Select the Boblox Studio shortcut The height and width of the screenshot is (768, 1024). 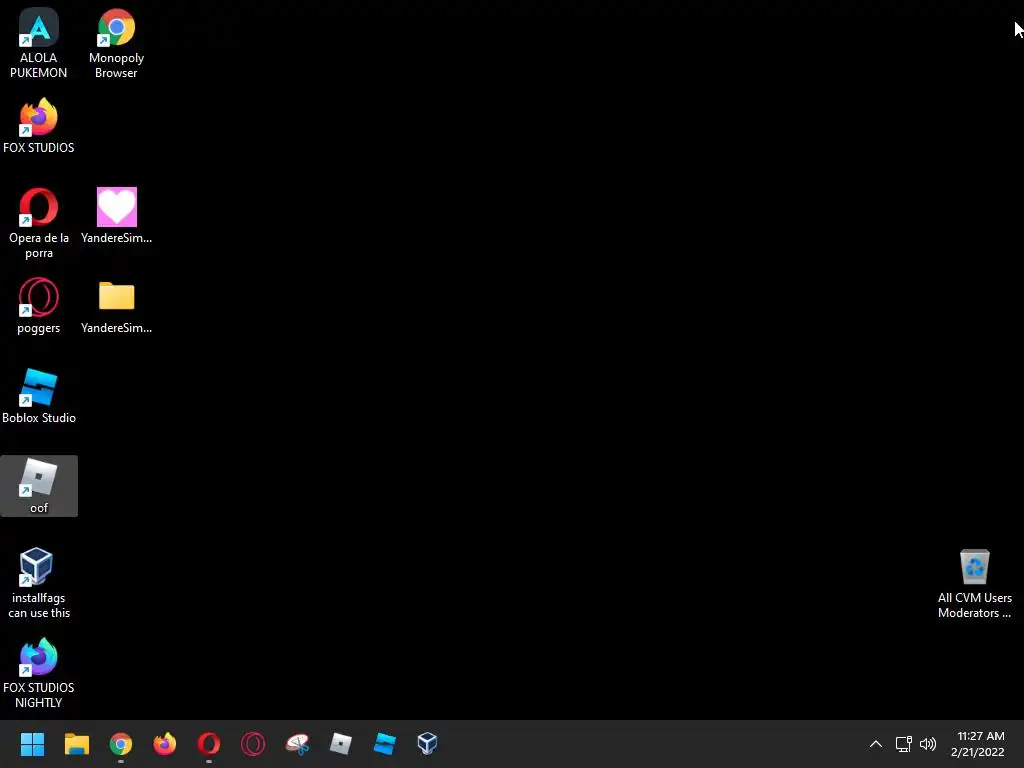point(39,396)
